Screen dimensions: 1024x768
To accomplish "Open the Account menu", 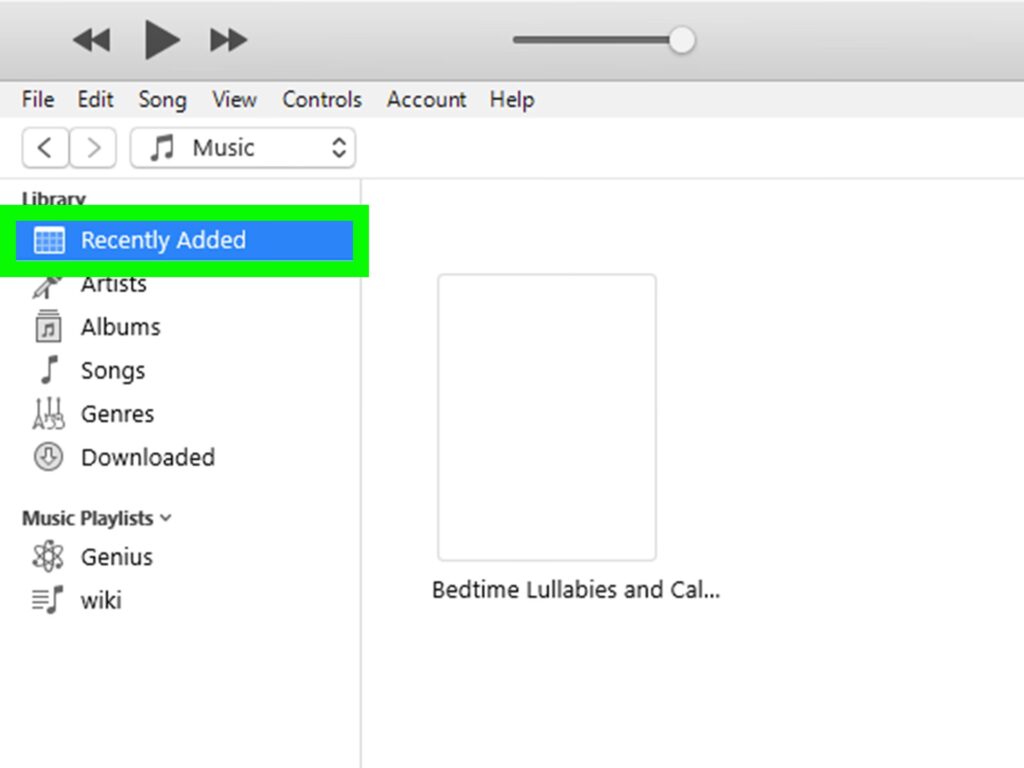I will pos(426,100).
